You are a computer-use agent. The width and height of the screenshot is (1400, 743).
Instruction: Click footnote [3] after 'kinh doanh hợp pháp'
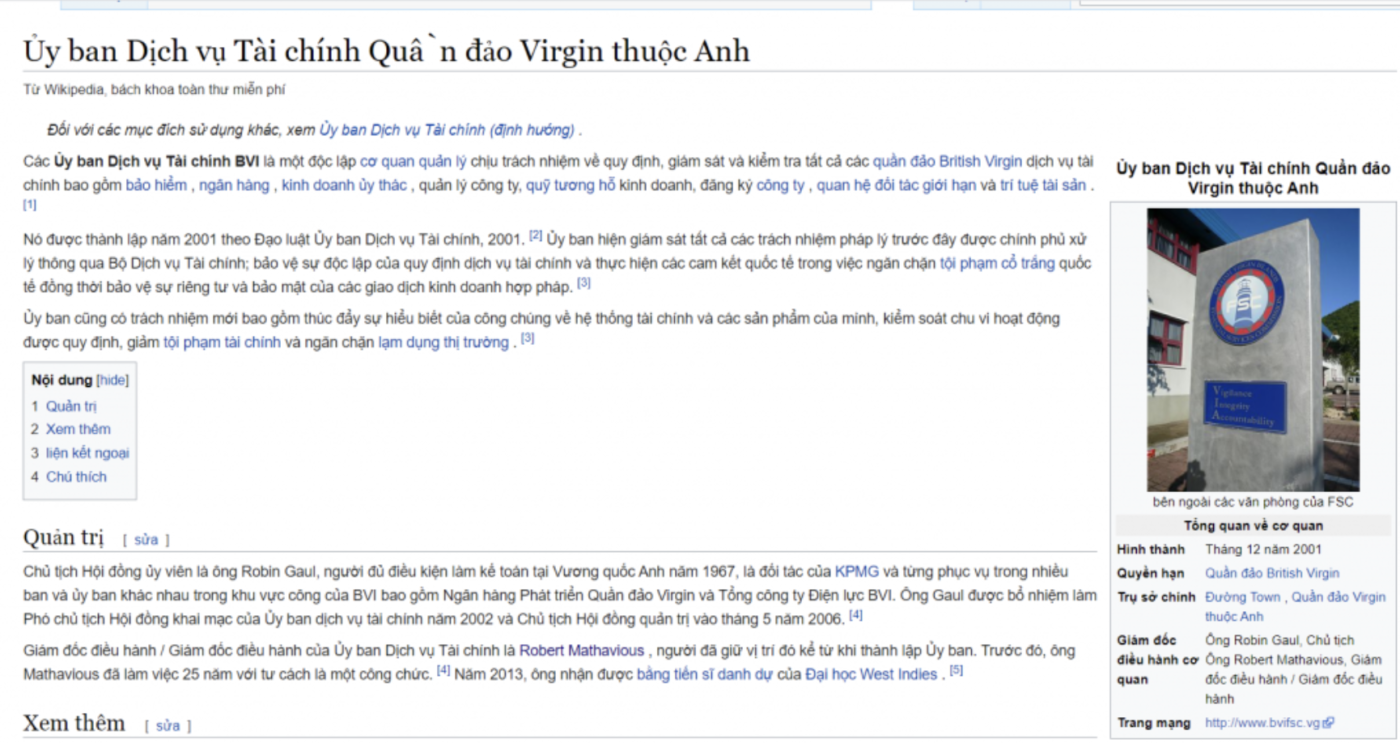point(584,283)
